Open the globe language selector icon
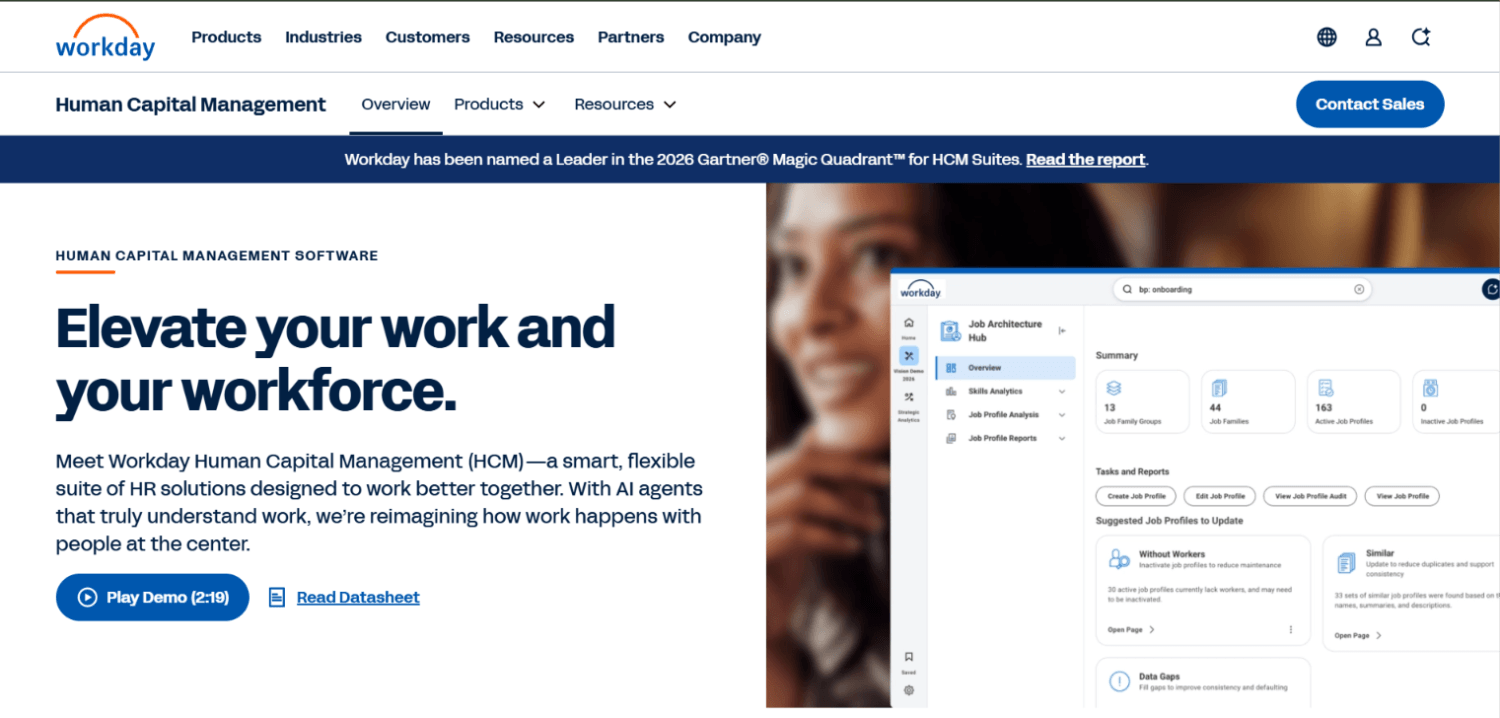 1327,37
